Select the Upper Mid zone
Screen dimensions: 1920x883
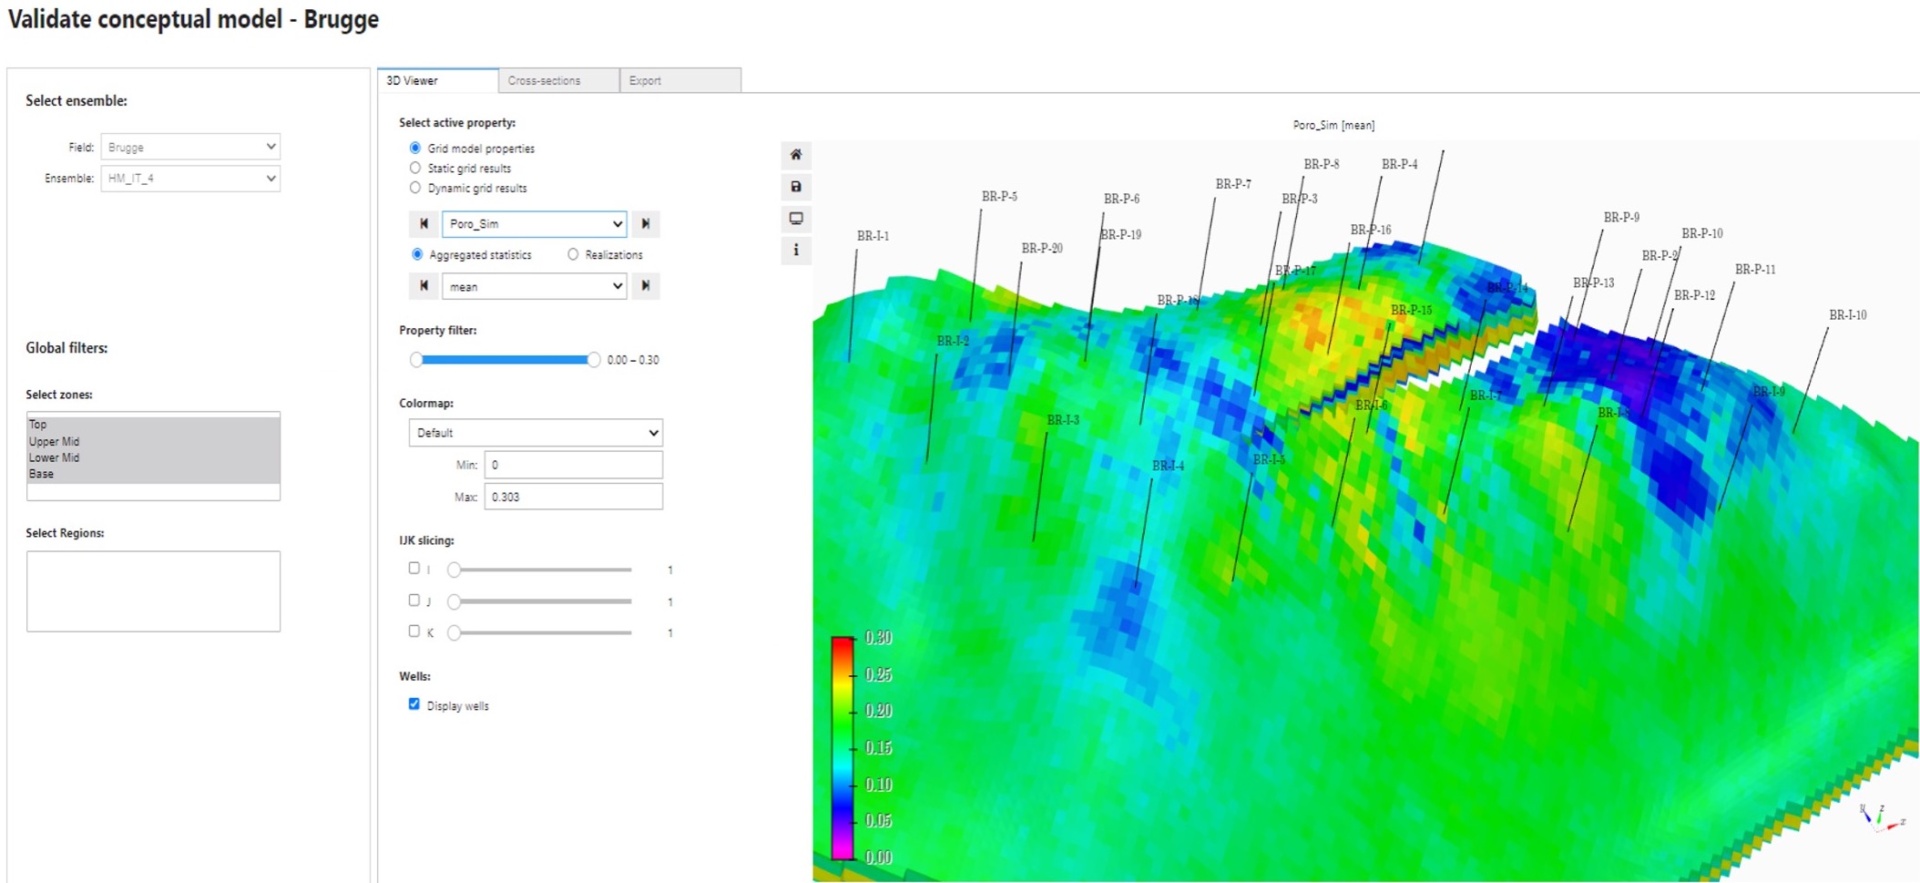[x=55, y=441]
